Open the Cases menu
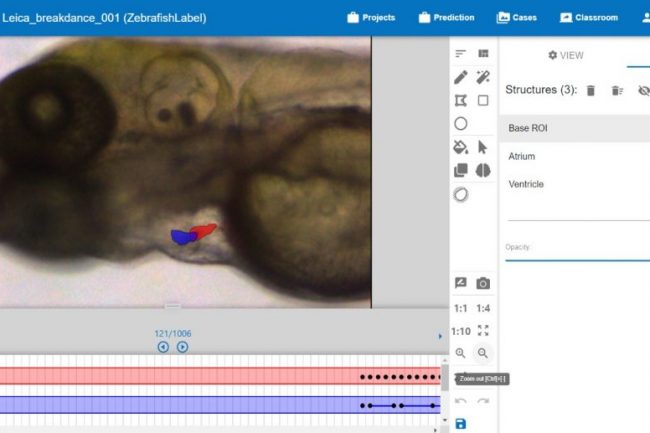Viewport: 650px width, 433px height. [x=517, y=17]
